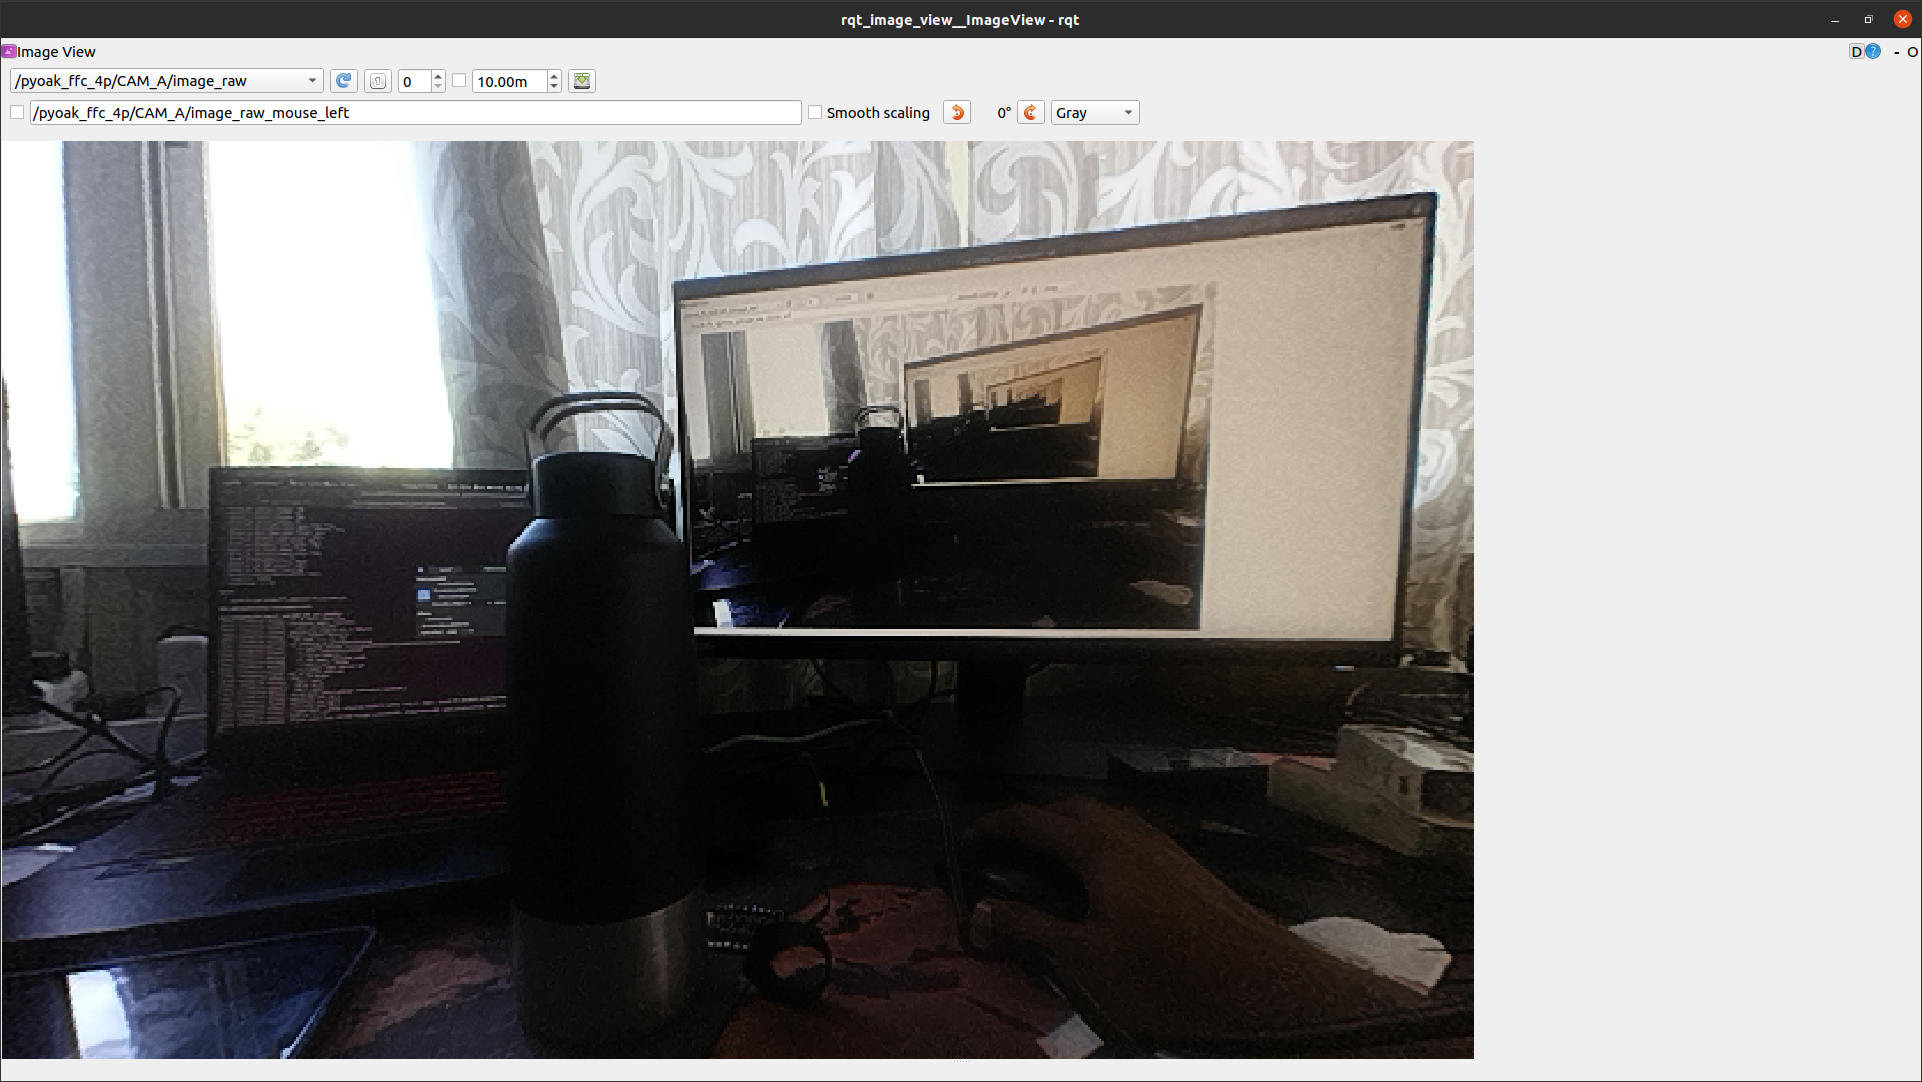Toggle the checkbox before the 10.00m field
This screenshot has width=1922, height=1082.
(459, 81)
